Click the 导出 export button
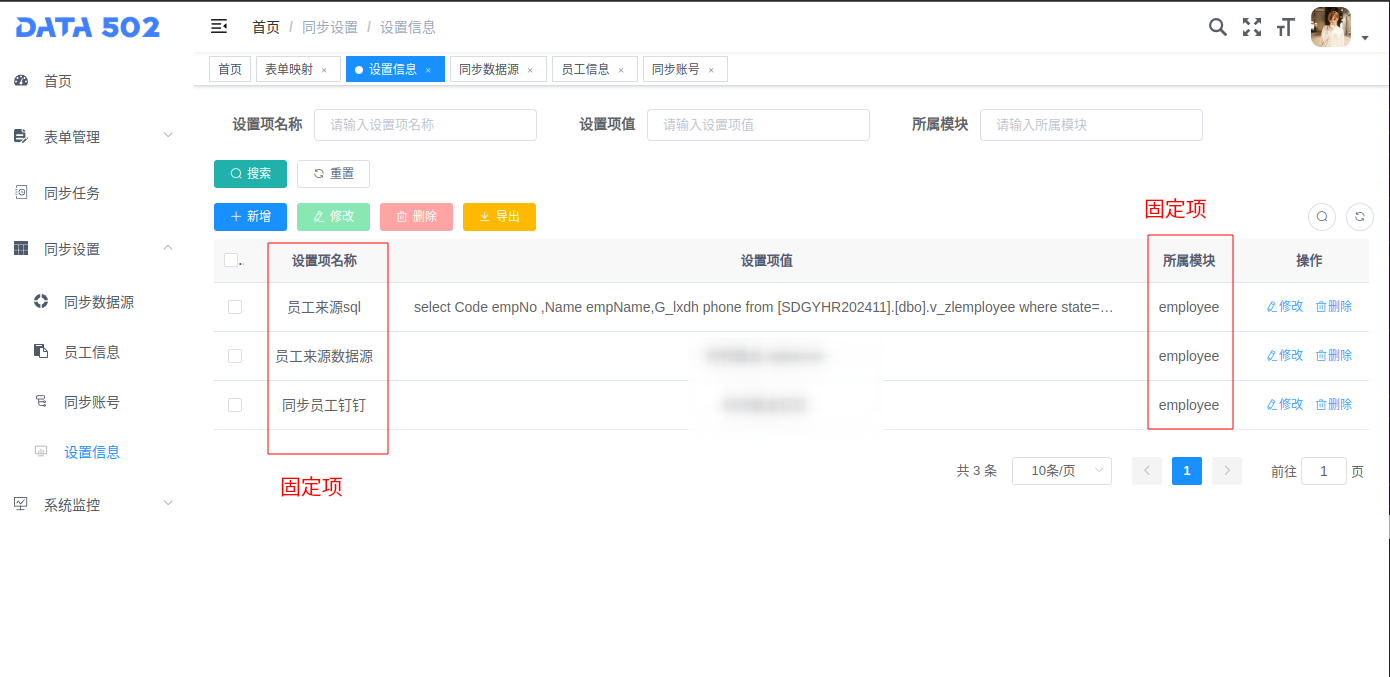 [x=499, y=216]
